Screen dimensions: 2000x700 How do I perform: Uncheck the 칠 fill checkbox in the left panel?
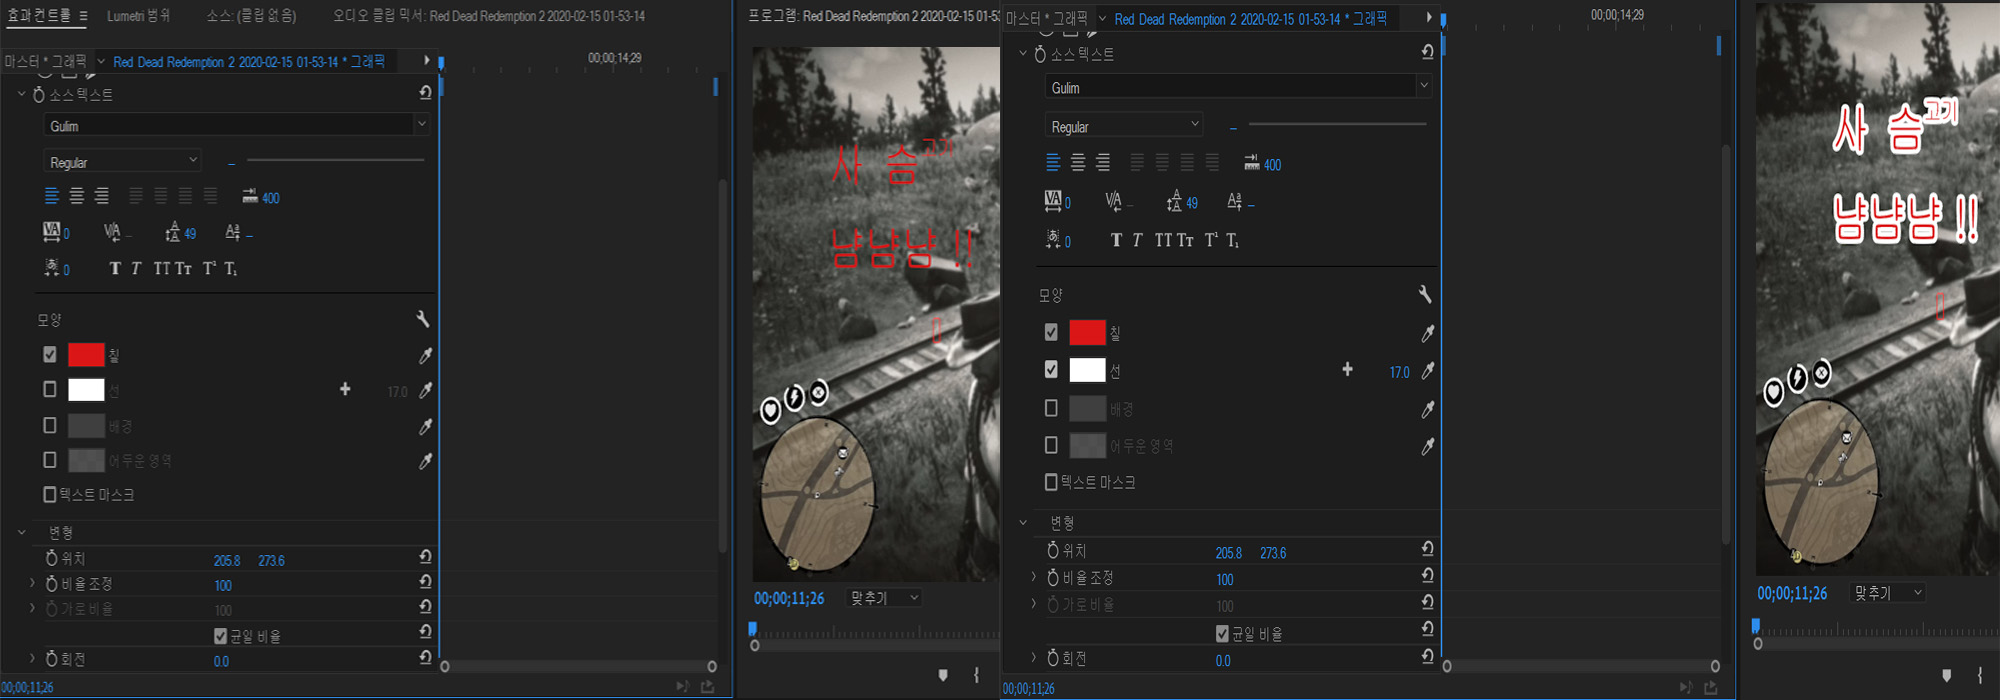pos(50,354)
